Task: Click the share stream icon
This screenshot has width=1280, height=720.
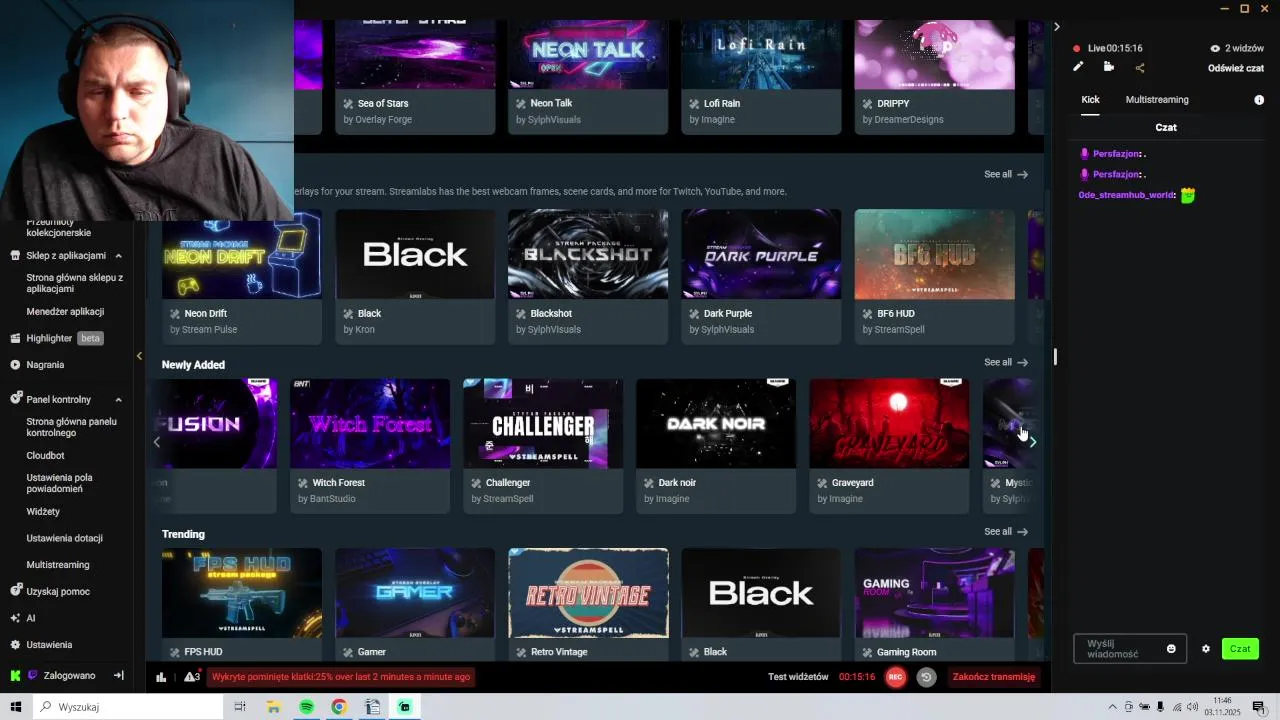Action: click(x=1140, y=68)
